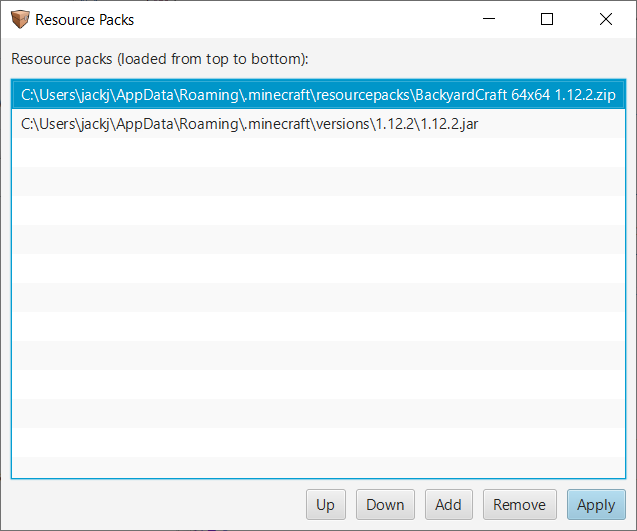Click the blank title bar area beside the minimize button

pos(305,19)
